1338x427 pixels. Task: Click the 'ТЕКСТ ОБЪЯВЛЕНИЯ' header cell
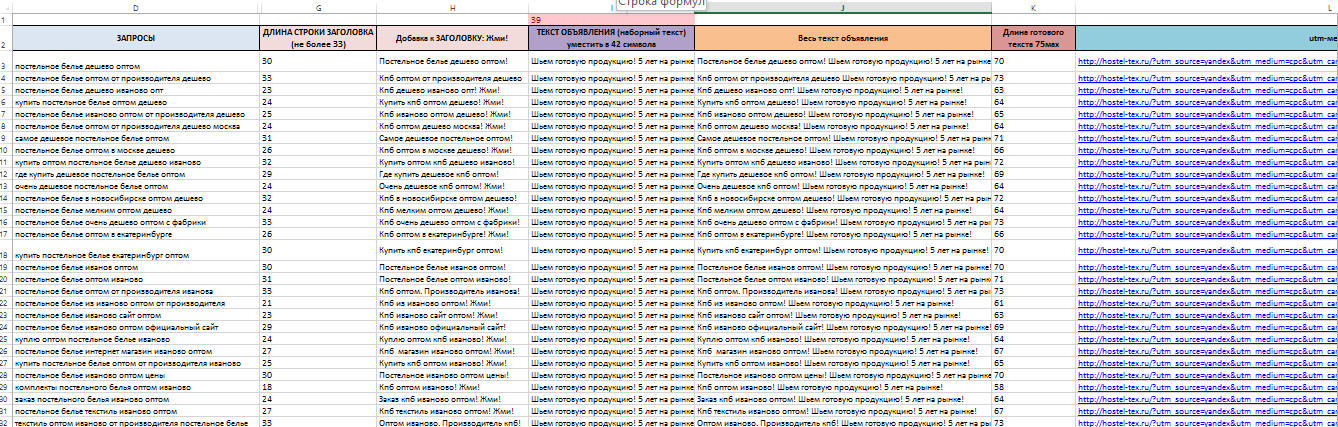pyautogui.click(x=611, y=38)
